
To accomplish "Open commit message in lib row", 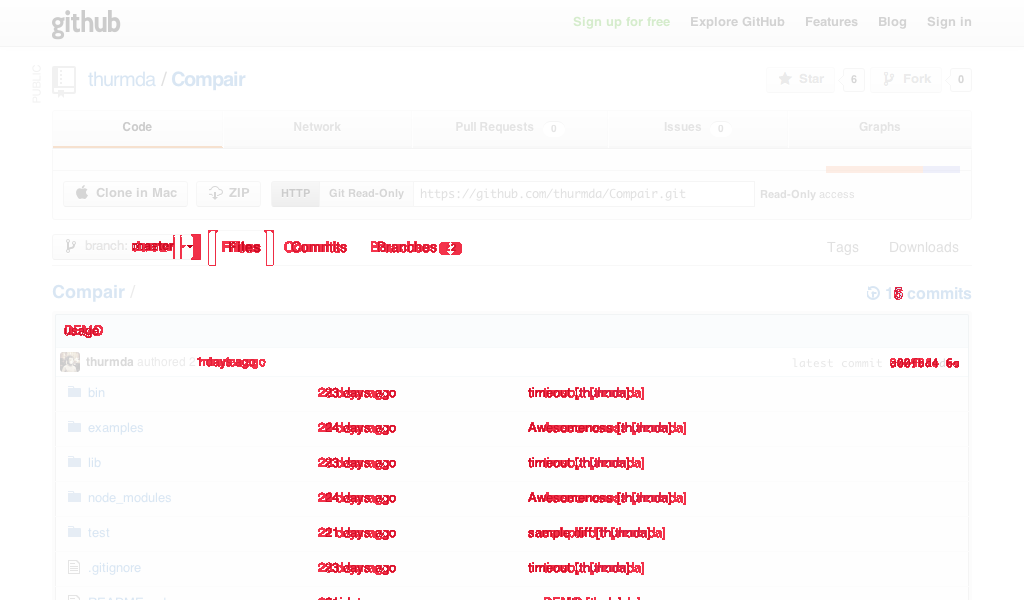I will coord(586,463).
